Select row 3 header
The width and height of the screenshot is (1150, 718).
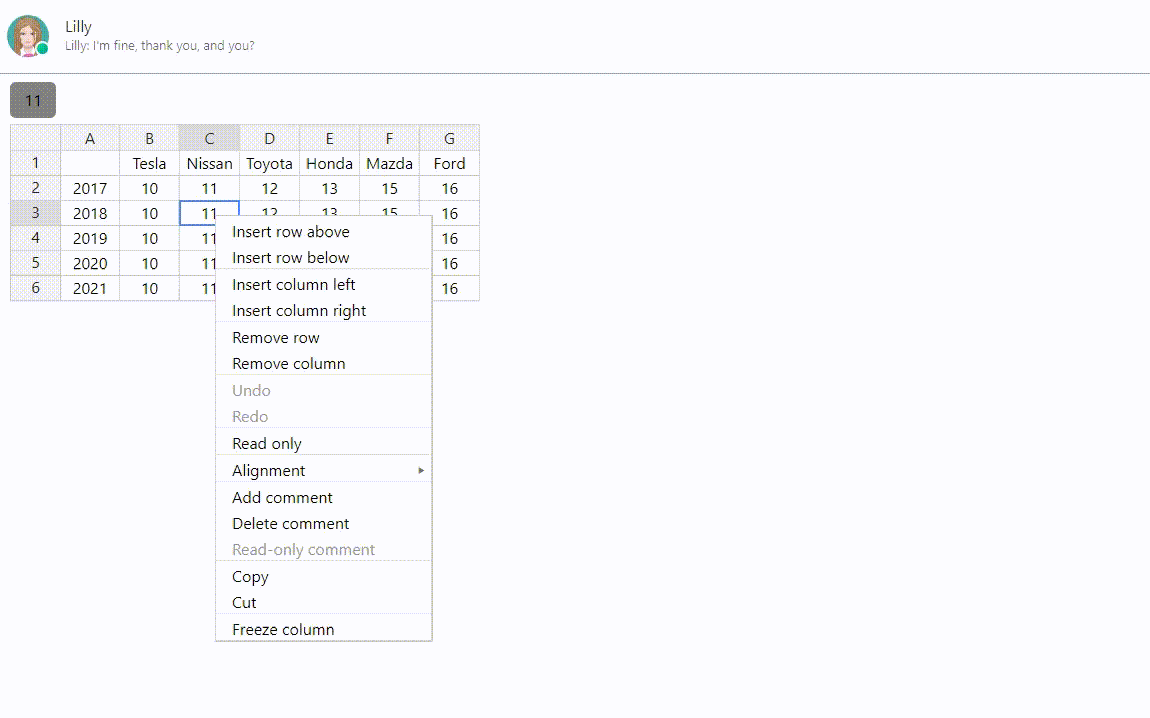[x=35, y=213]
